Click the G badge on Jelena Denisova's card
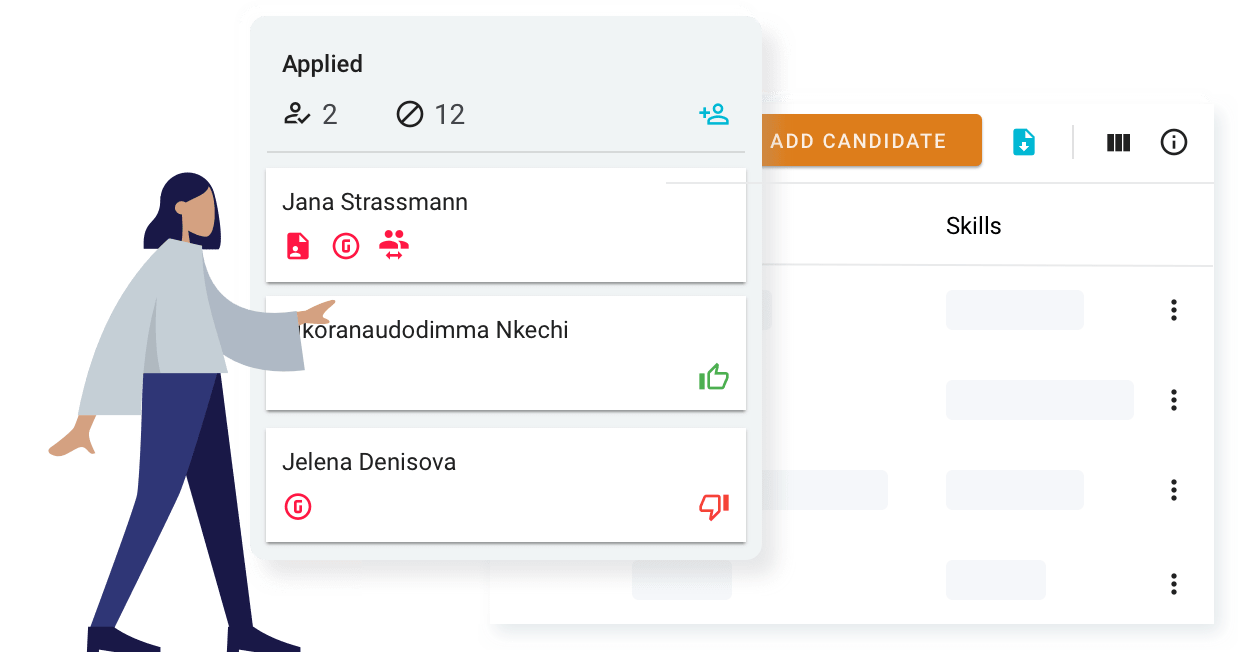The height and width of the screenshot is (656, 1244). pyautogui.click(x=298, y=506)
